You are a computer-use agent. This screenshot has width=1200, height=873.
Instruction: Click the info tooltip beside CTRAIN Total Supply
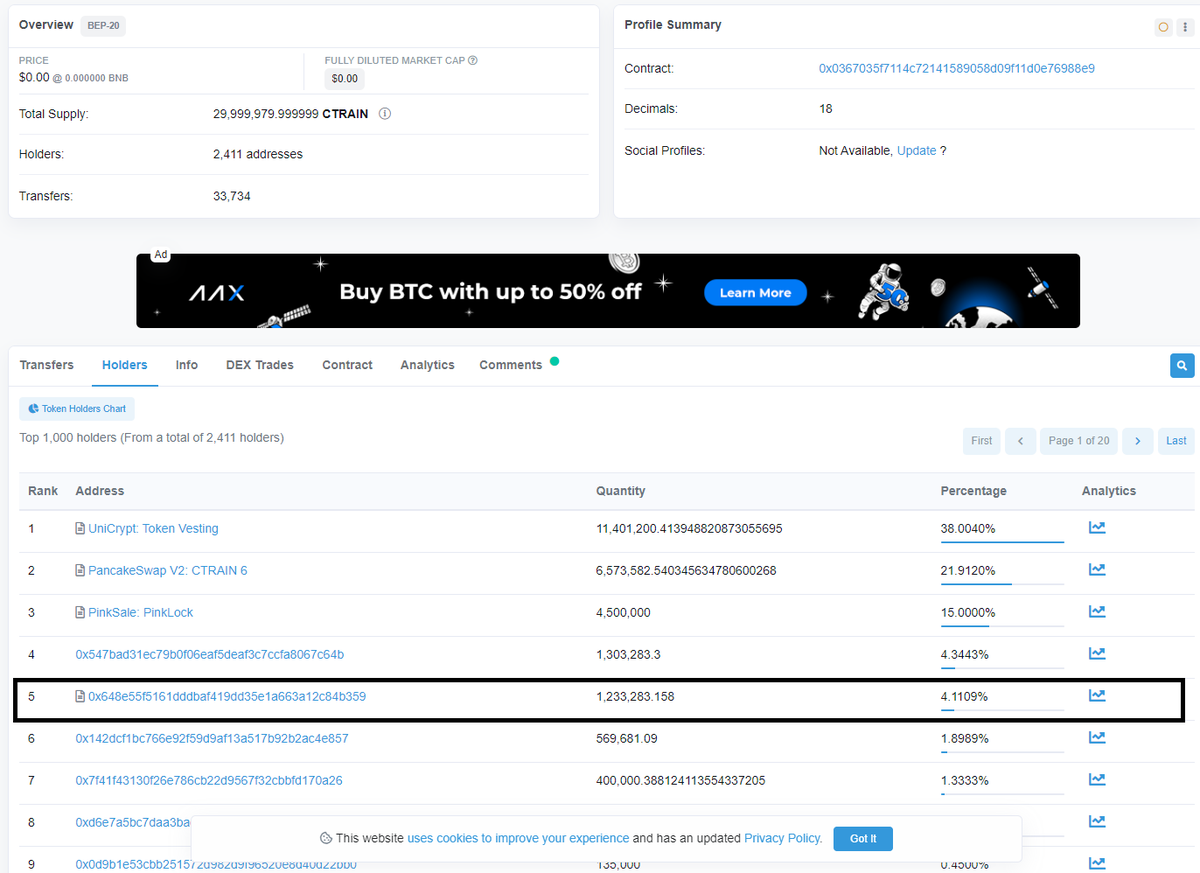(x=385, y=113)
